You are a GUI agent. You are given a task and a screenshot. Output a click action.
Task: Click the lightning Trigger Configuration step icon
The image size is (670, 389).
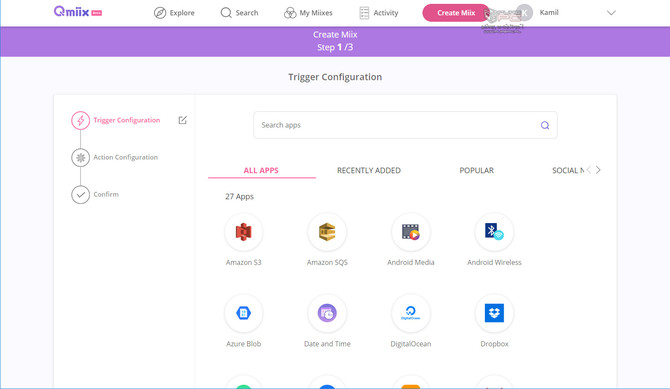(80, 121)
